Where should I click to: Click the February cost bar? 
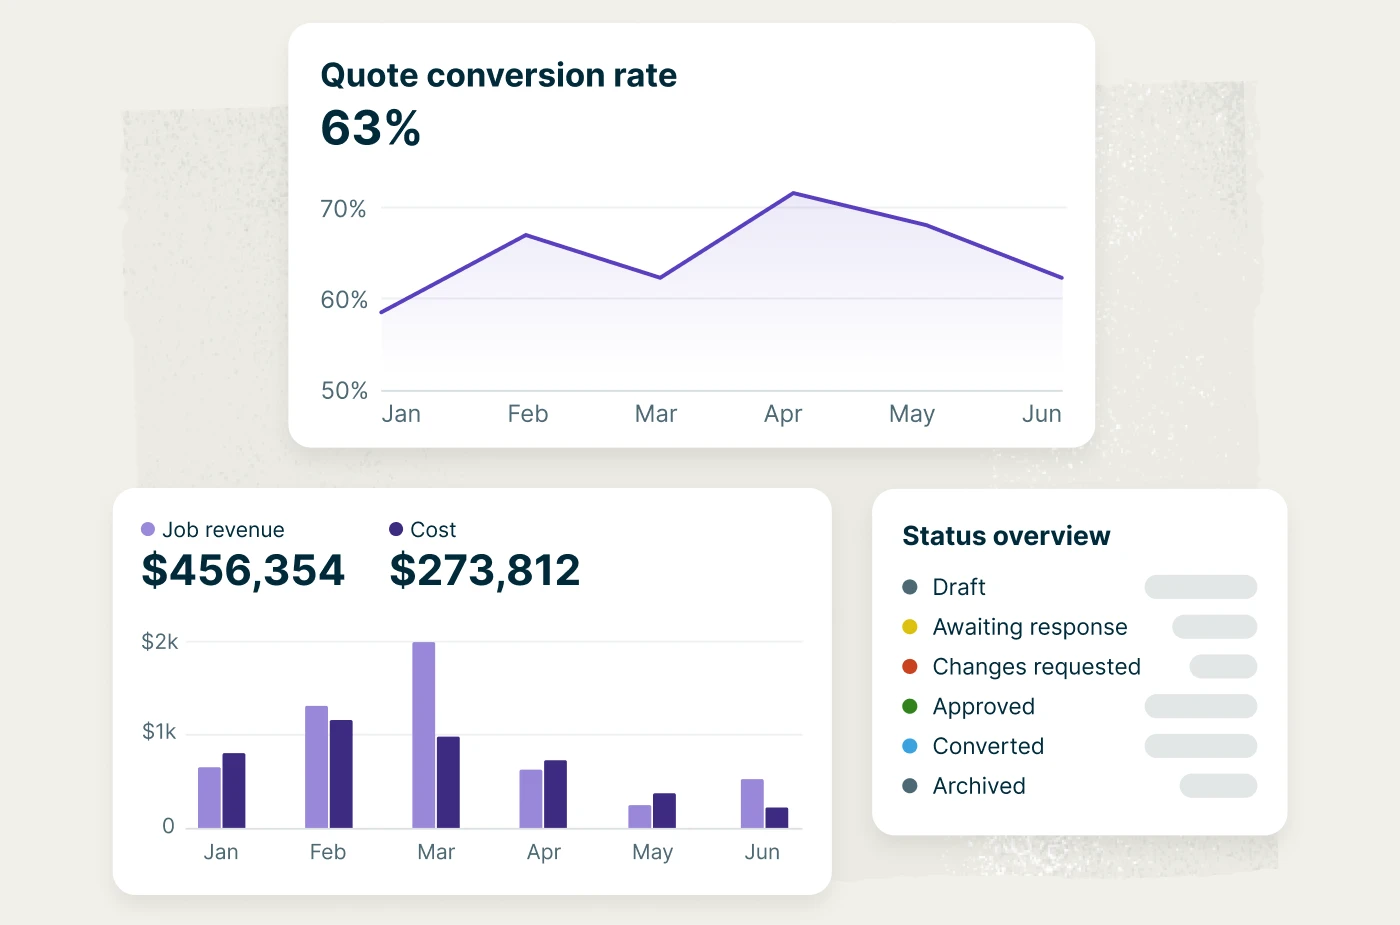point(341,774)
